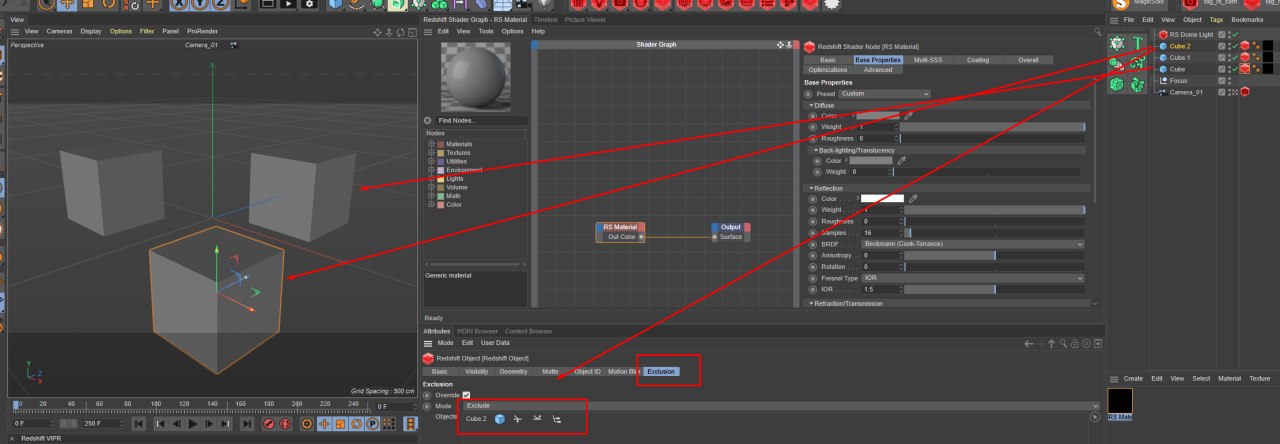The image size is (1280, 444).
Task: Click the cube icon beside Cube.2 in Objects
Action: tap(500, 419)
